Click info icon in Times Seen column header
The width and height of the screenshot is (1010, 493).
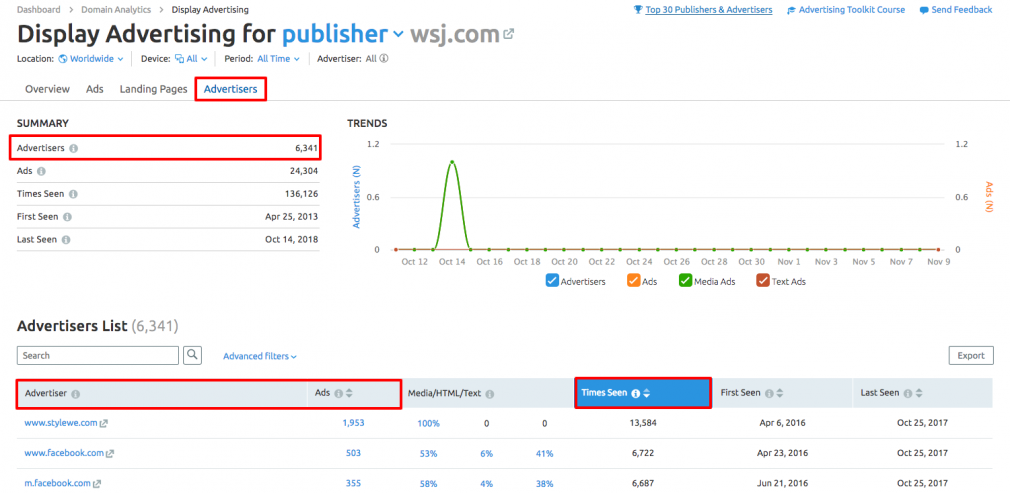click(x=636, y=392)
